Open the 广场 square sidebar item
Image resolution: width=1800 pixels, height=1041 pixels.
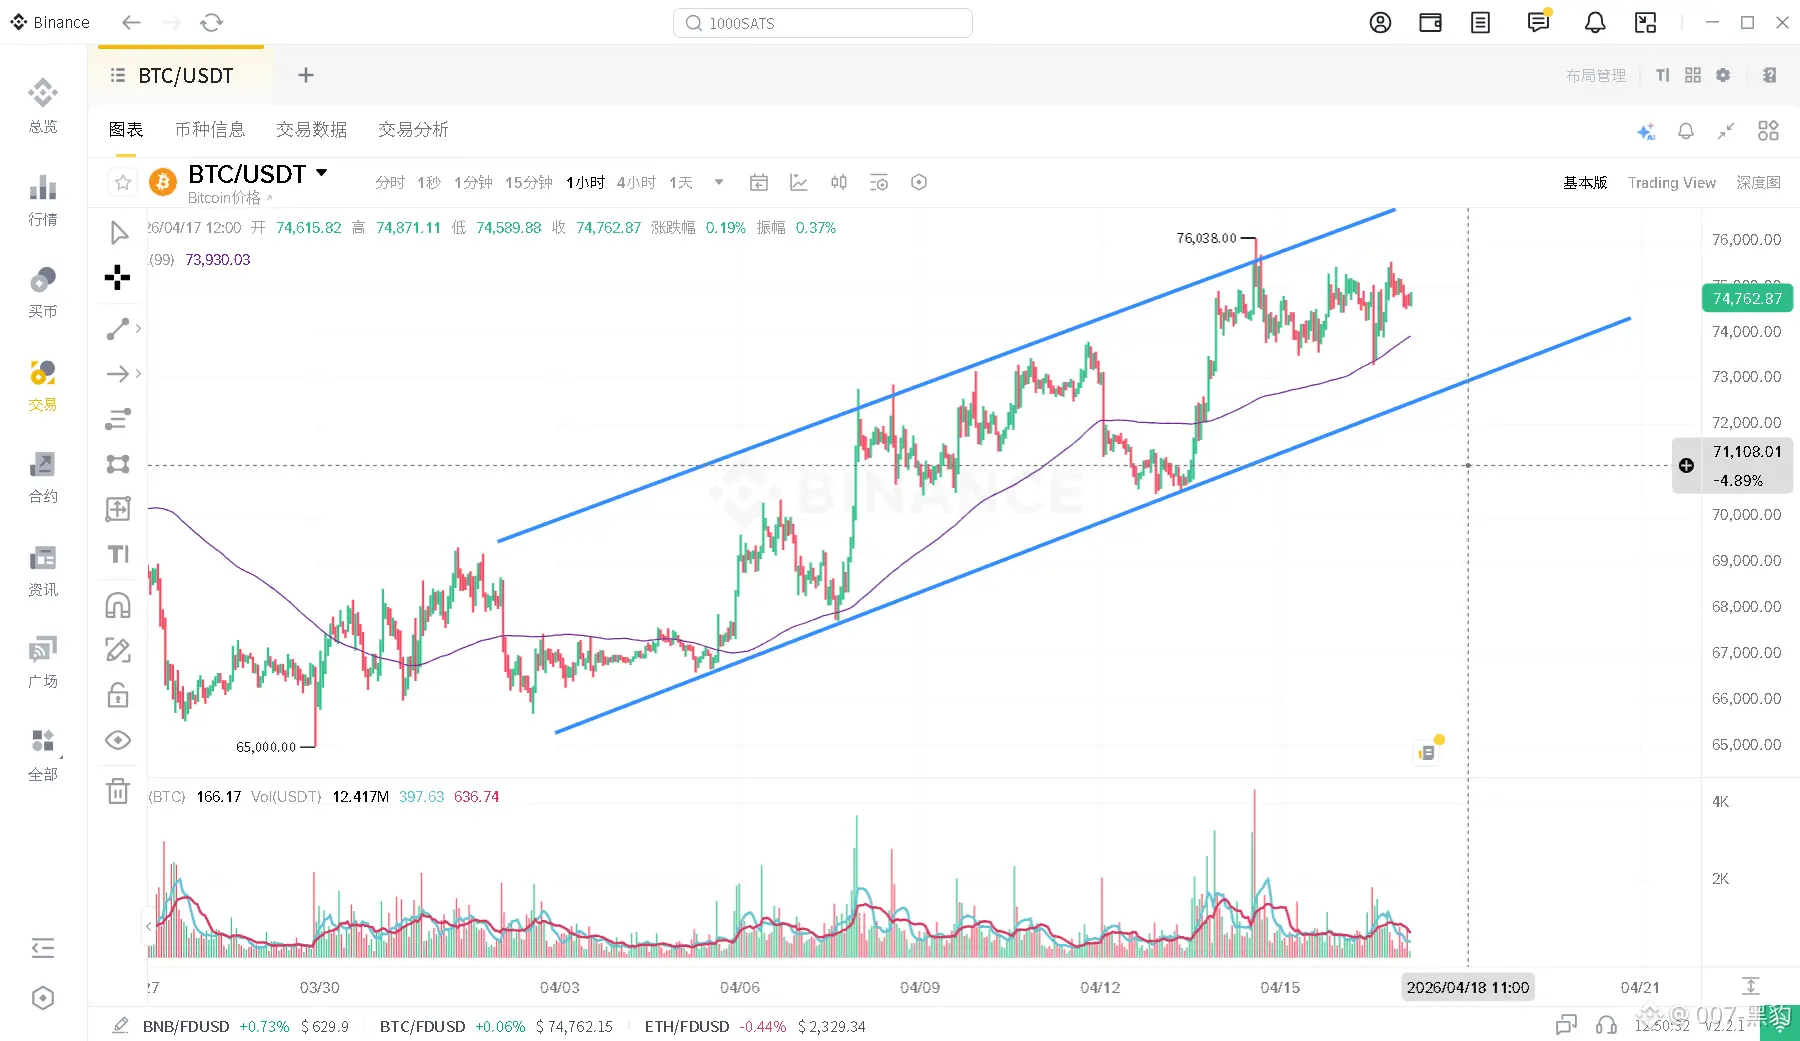(x=43, y=662)
